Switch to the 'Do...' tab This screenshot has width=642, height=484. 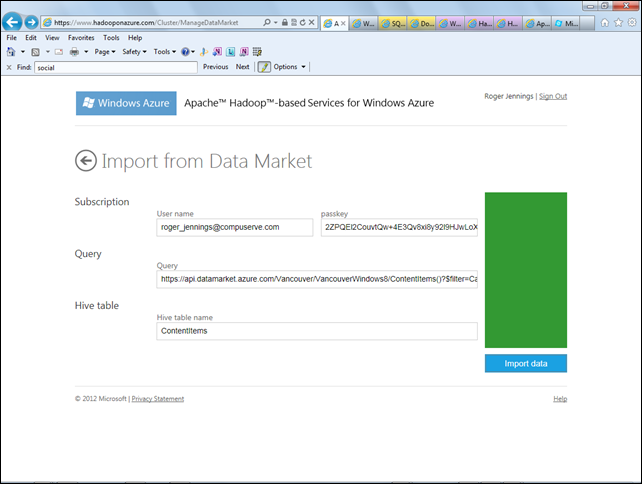(x=422, y=24)
